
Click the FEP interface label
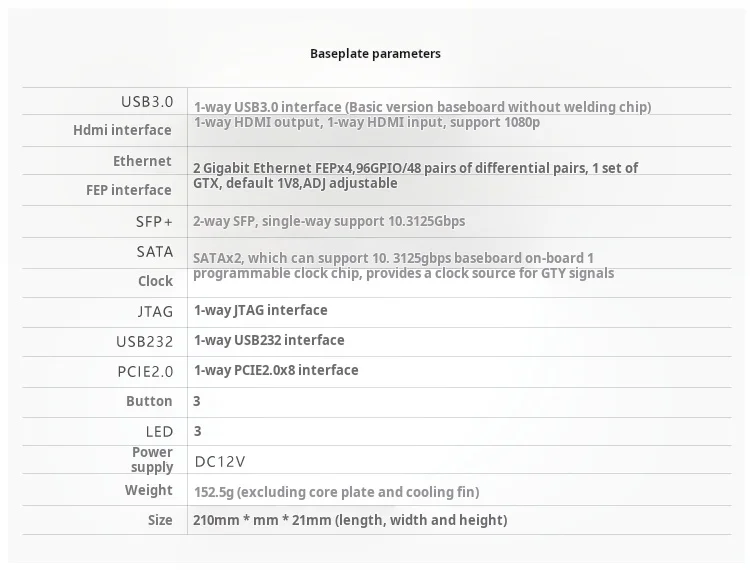[x=129, y=190]
